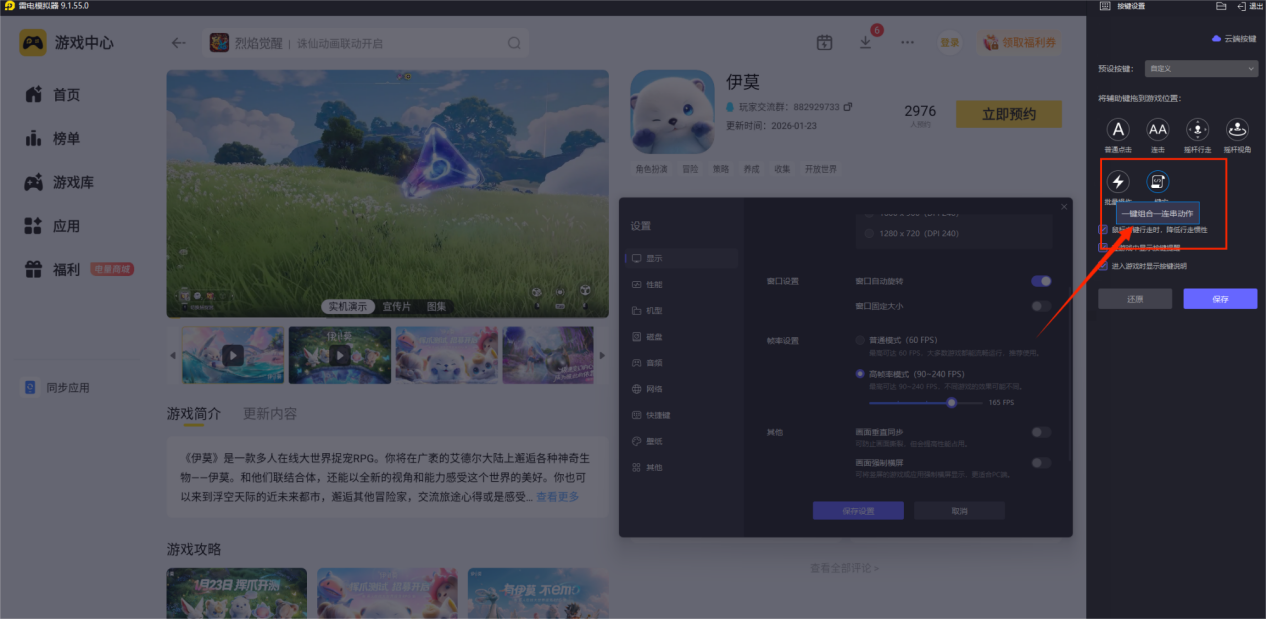The image size is (1266, 619).
Task: Select the 普通点击 key icon
Action: click(1118, 129)
